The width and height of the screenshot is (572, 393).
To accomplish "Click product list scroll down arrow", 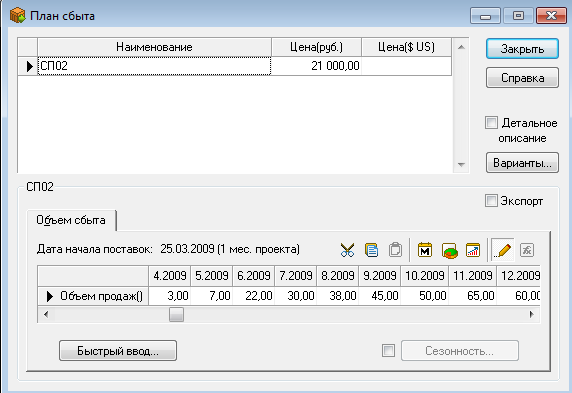I will [x=461, y=165].
